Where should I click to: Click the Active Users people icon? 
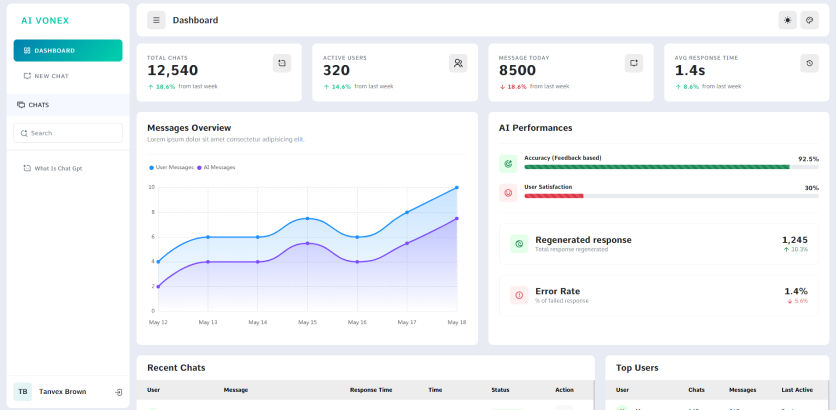coord(458,63)
